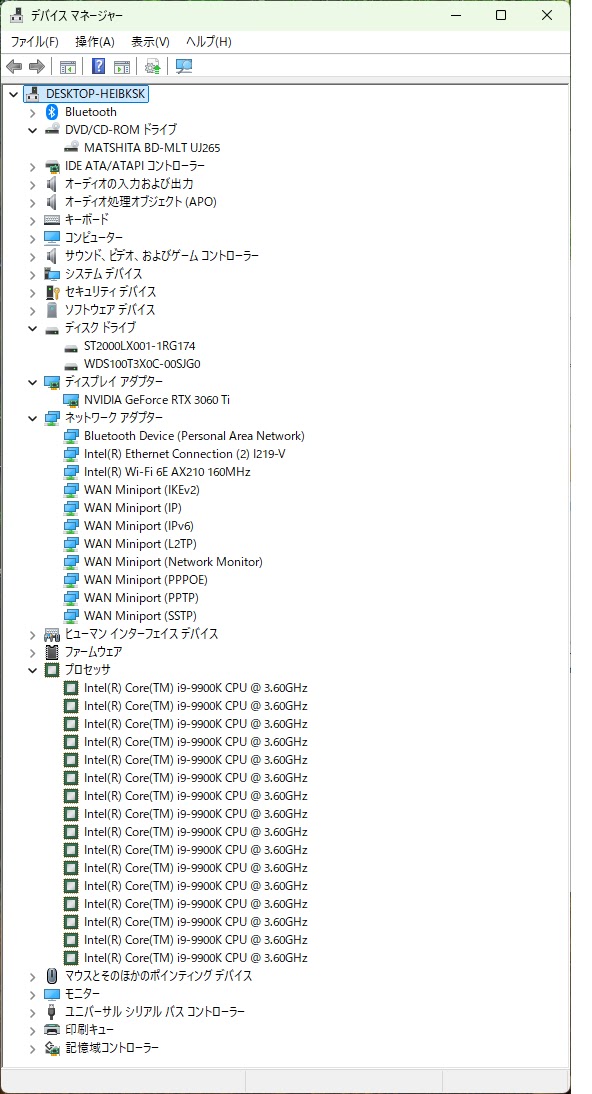Image resolution: width=592 pixels, height=1094 pixels.
Task: Select サウンド、ビデオ、およびゲーム コントローラー label
Action: (x=162, y=256)
